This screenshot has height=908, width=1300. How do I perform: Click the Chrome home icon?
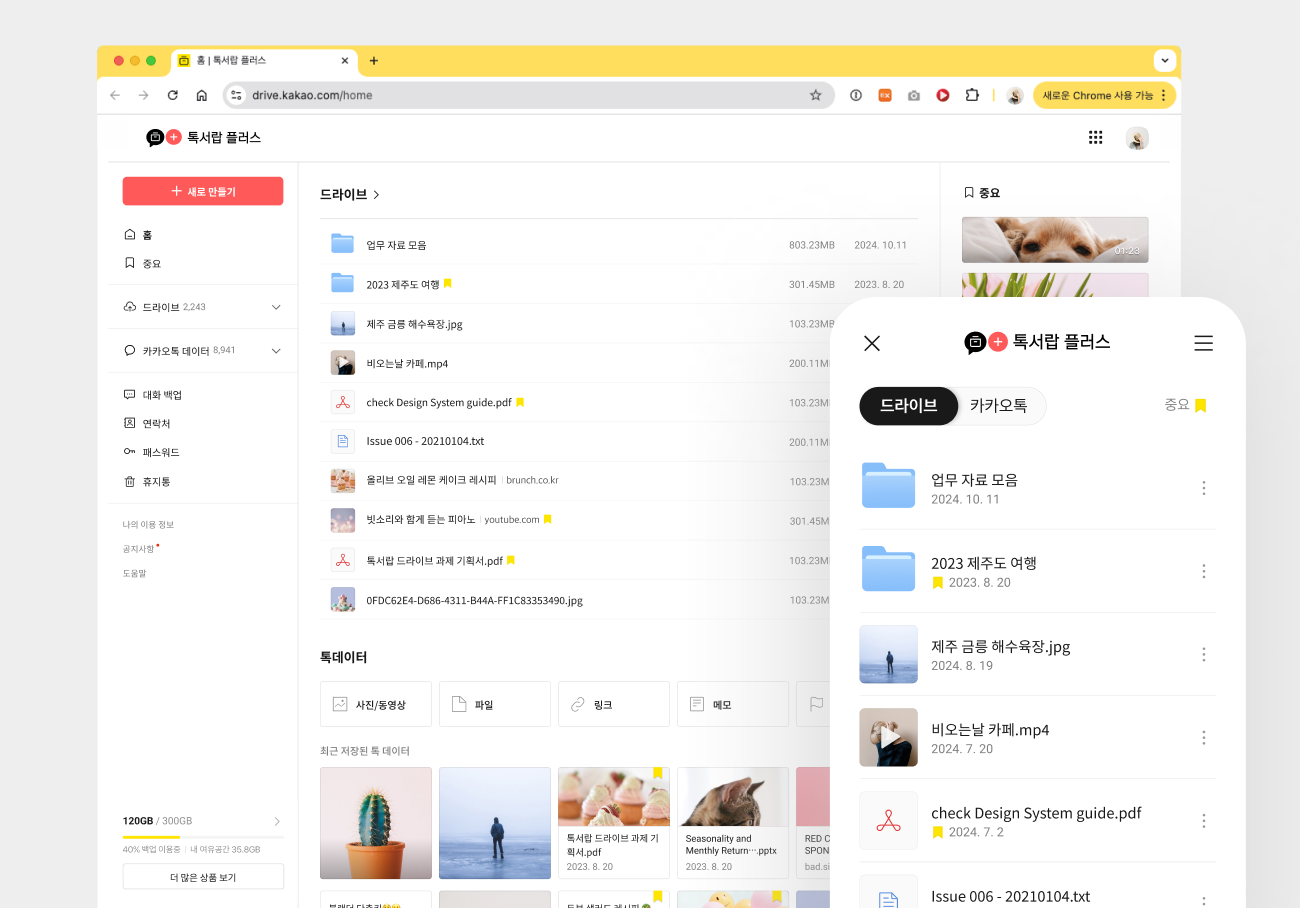[x=201, y=95]
